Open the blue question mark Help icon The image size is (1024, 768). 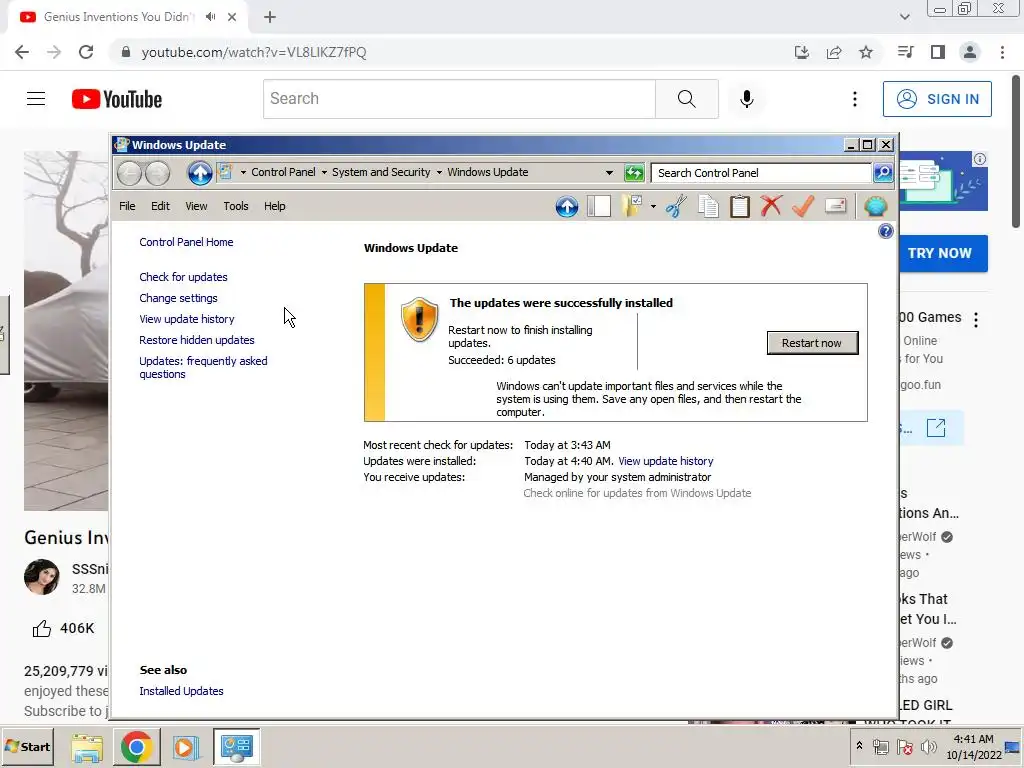click(886, 231)
